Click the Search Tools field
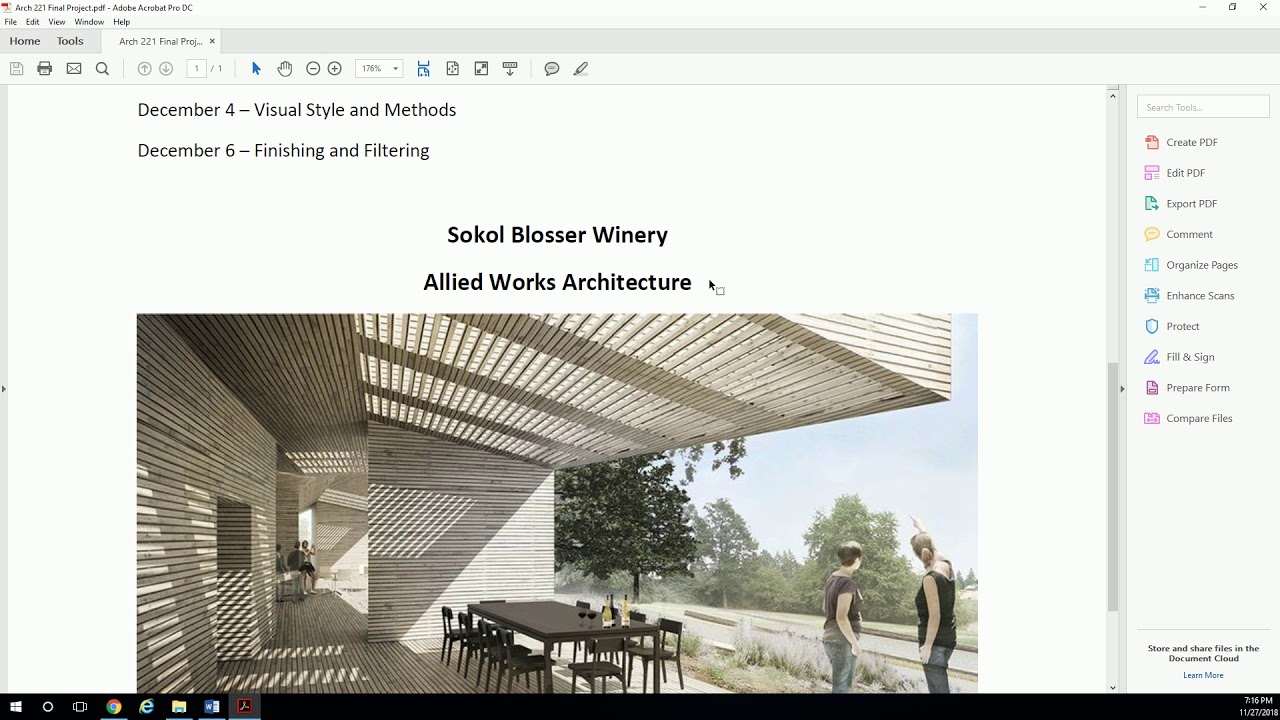Viewport: 1280px width, 720px height. pyautogui.click(x=1203, y=107)
